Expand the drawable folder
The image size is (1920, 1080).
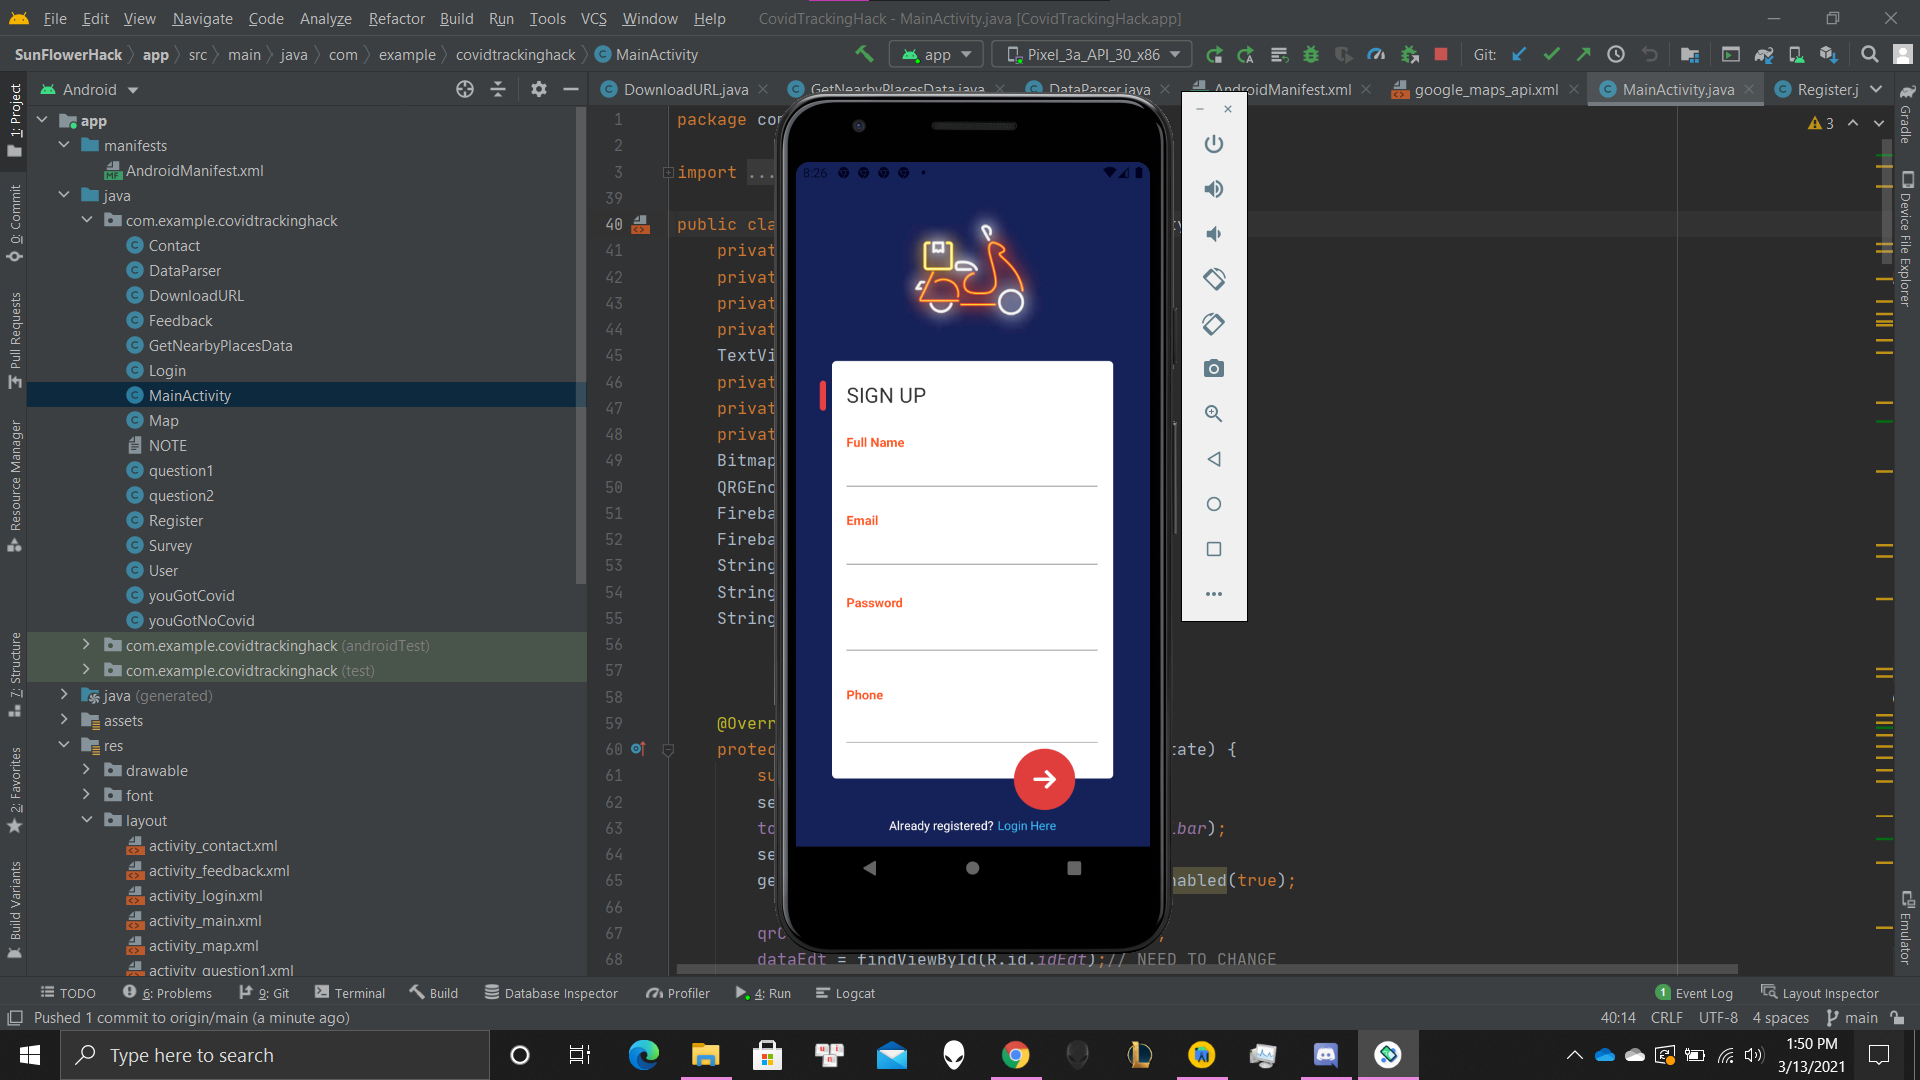click(x=87, y=770)
